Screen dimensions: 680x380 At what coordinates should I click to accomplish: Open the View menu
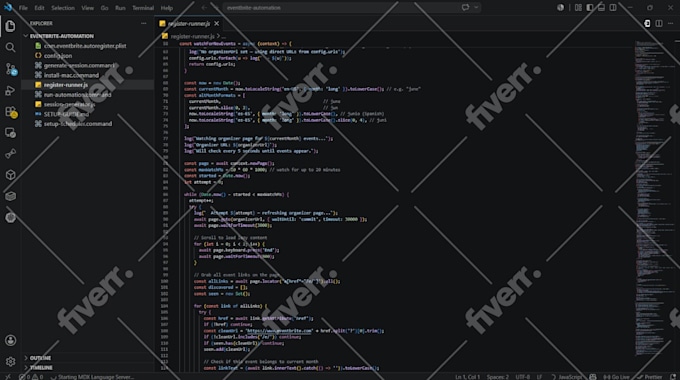tap(87, 8)
